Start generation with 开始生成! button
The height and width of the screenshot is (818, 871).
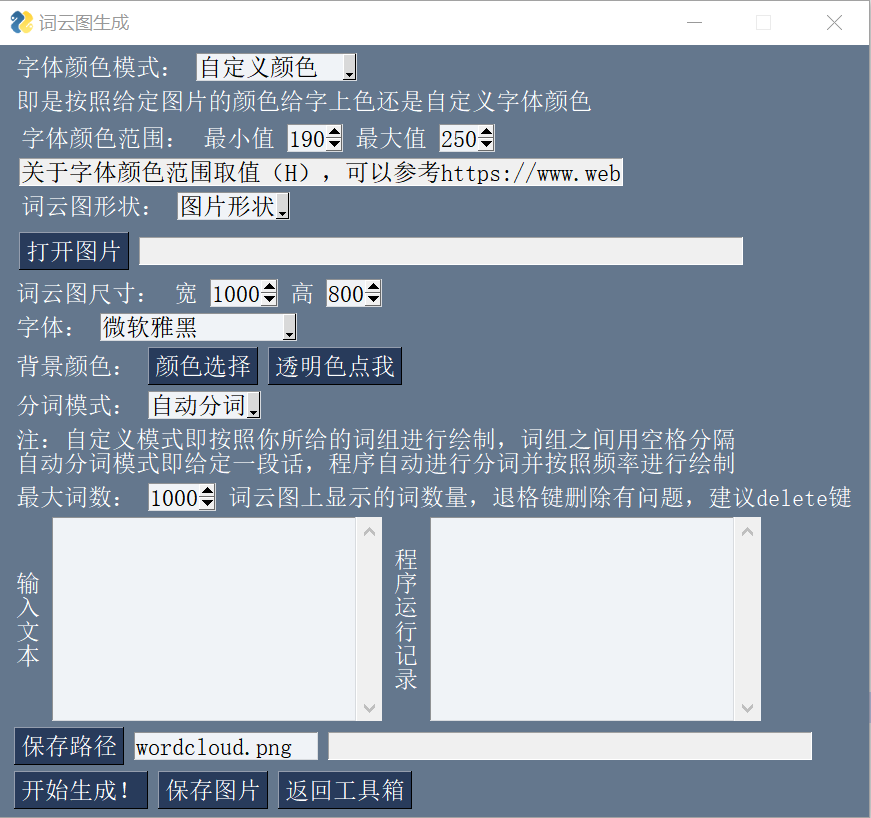coord(81,790)
